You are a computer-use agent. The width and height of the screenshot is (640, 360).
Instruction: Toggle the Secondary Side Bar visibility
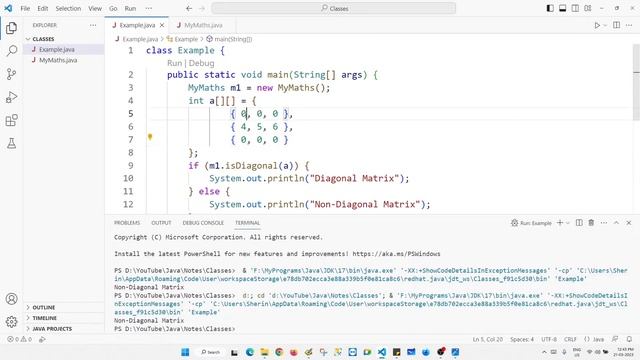pyautogui.click(x=575, y=8)
